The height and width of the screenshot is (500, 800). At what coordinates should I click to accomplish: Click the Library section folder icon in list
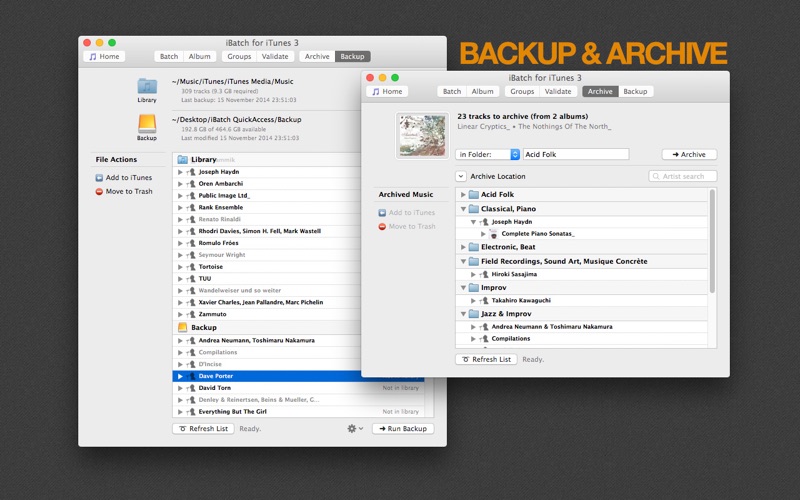(x=182, y=160)
